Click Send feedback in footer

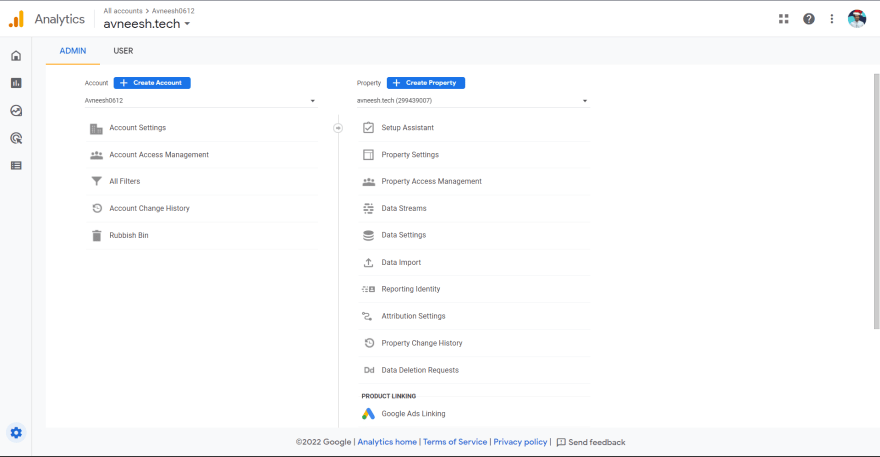pos(591,442)
